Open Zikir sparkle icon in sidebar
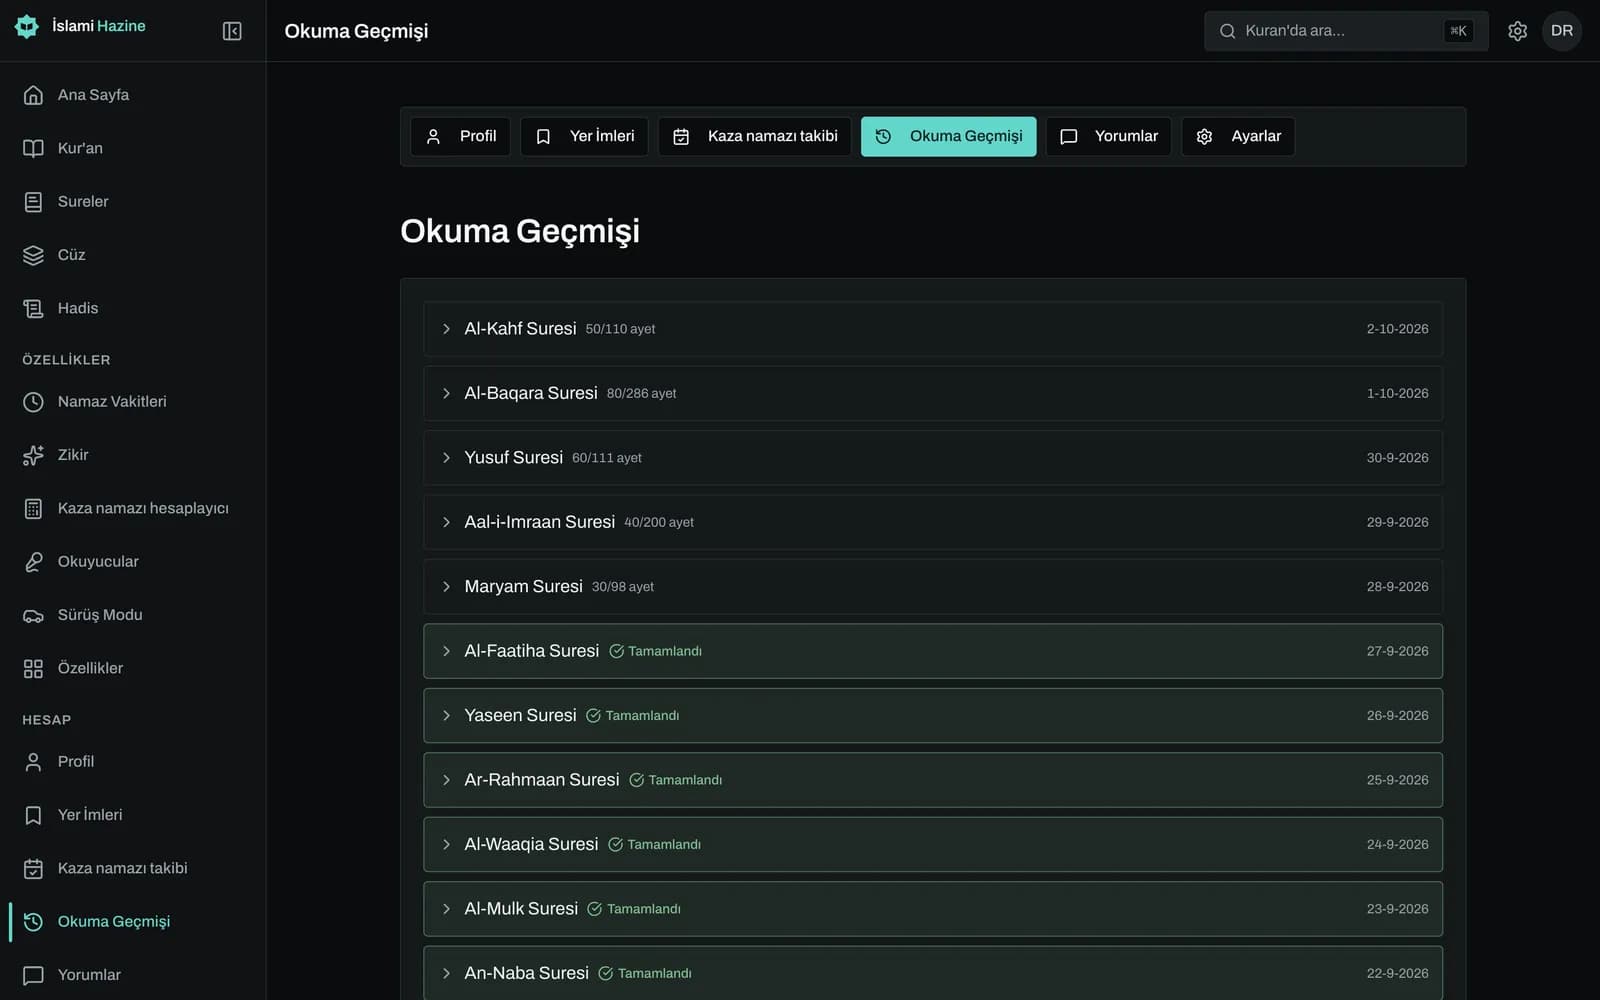This screenshot has height=1000, width=1600. coord(33,455)
